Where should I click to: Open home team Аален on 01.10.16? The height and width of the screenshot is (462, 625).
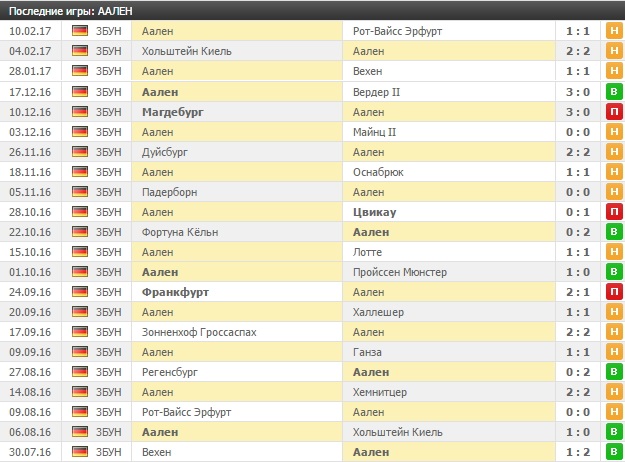tap(160, 272)
